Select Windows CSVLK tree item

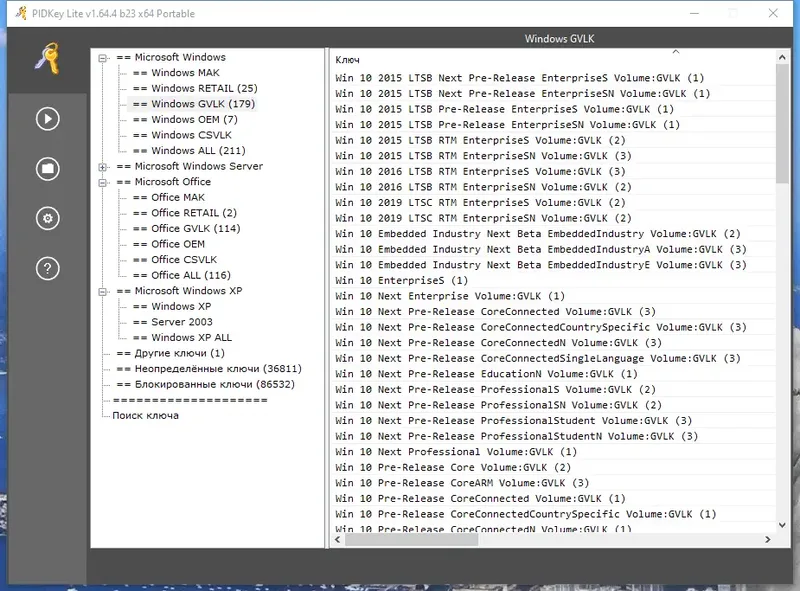tap(182, 135)
